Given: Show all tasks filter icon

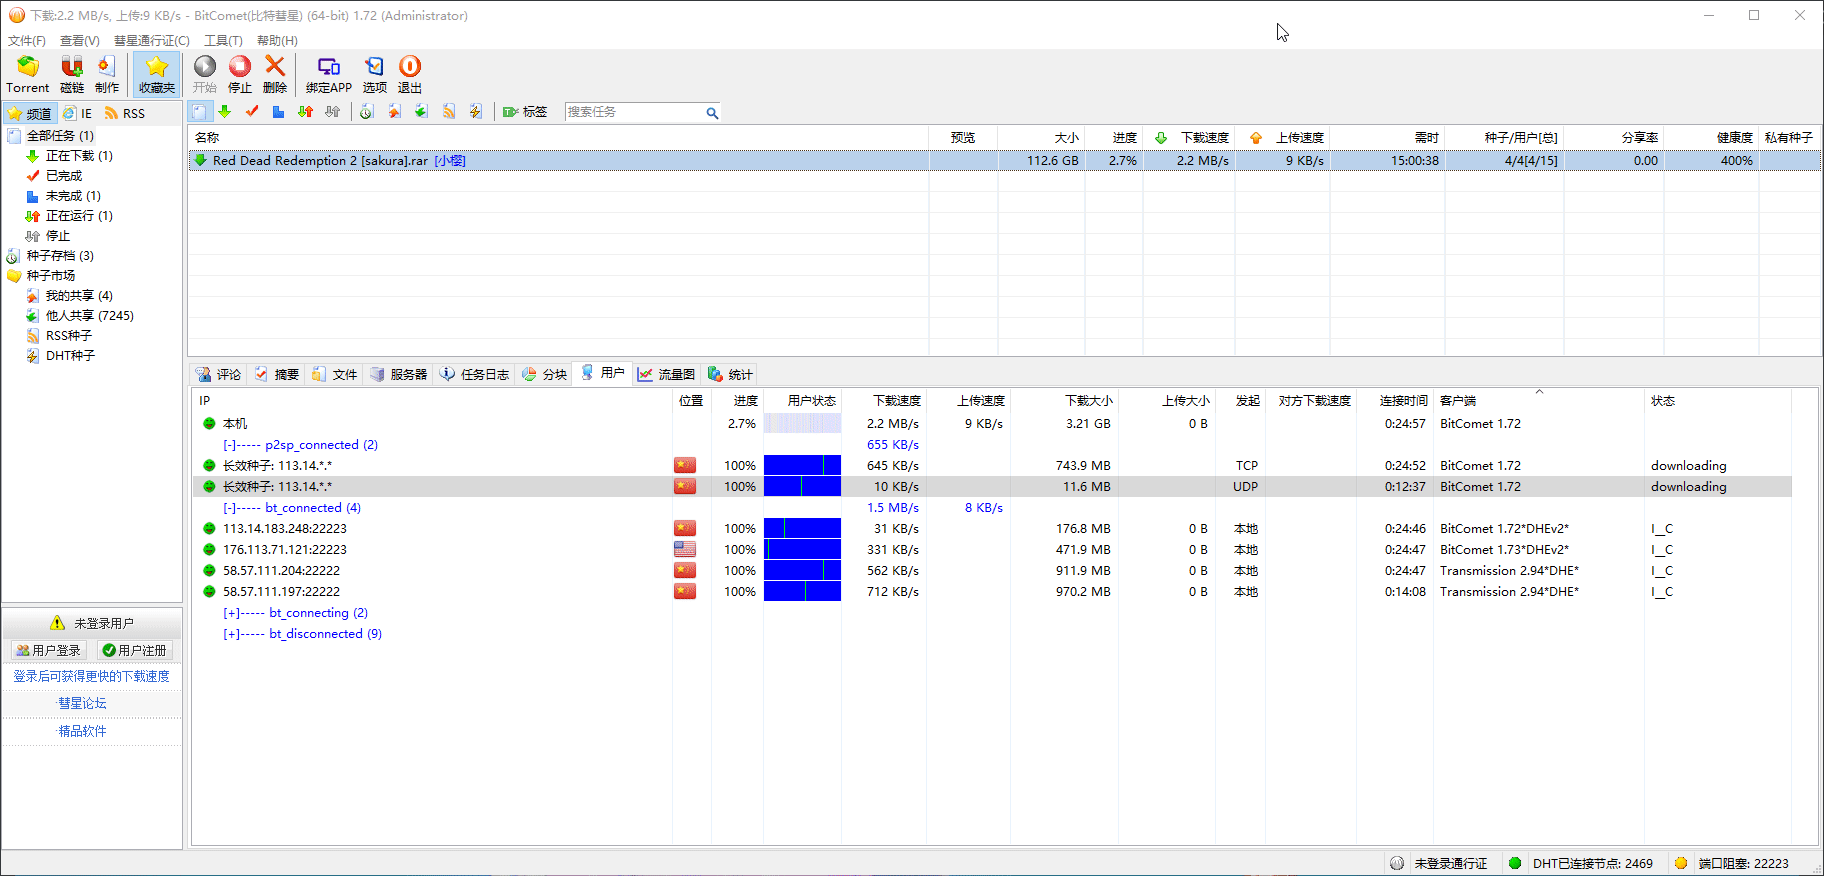Looking at the screenshot, I should (x=200, y=112).
